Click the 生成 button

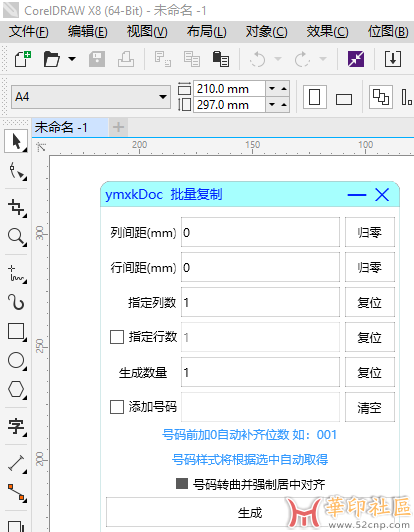pyautogui.click(x=250, y=512)
